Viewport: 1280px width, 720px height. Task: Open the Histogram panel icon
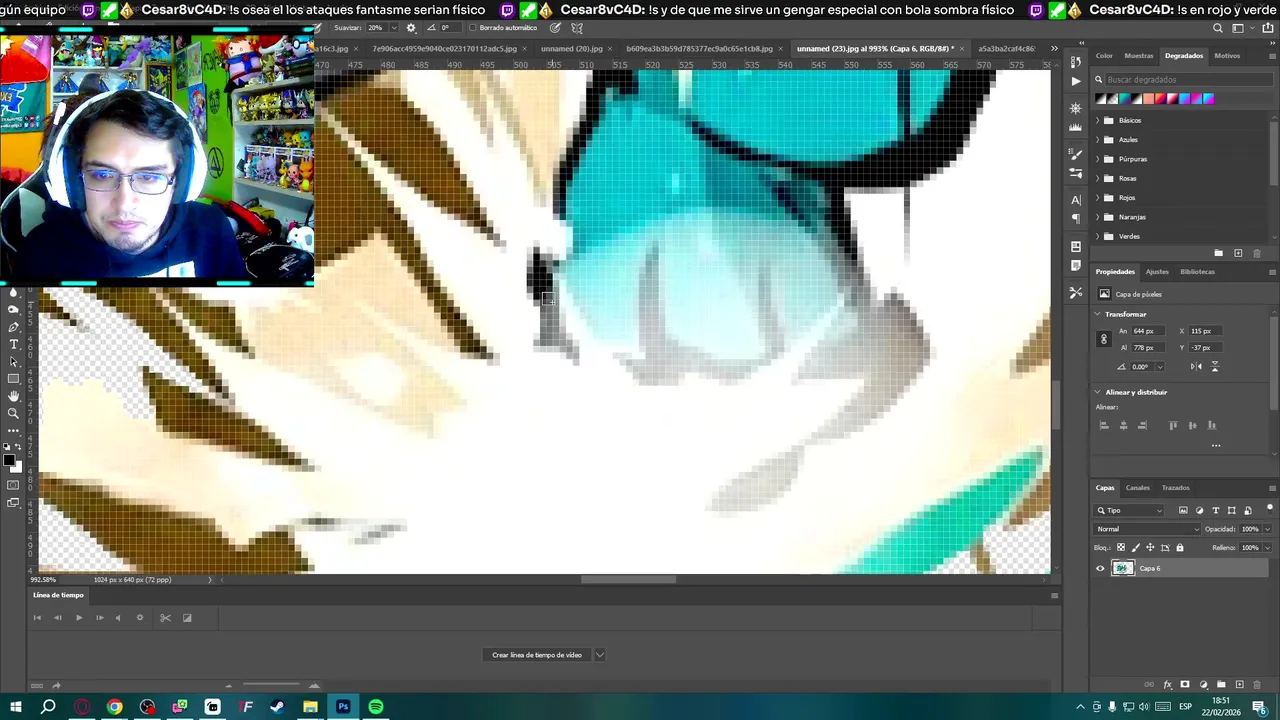point(1075,127)
